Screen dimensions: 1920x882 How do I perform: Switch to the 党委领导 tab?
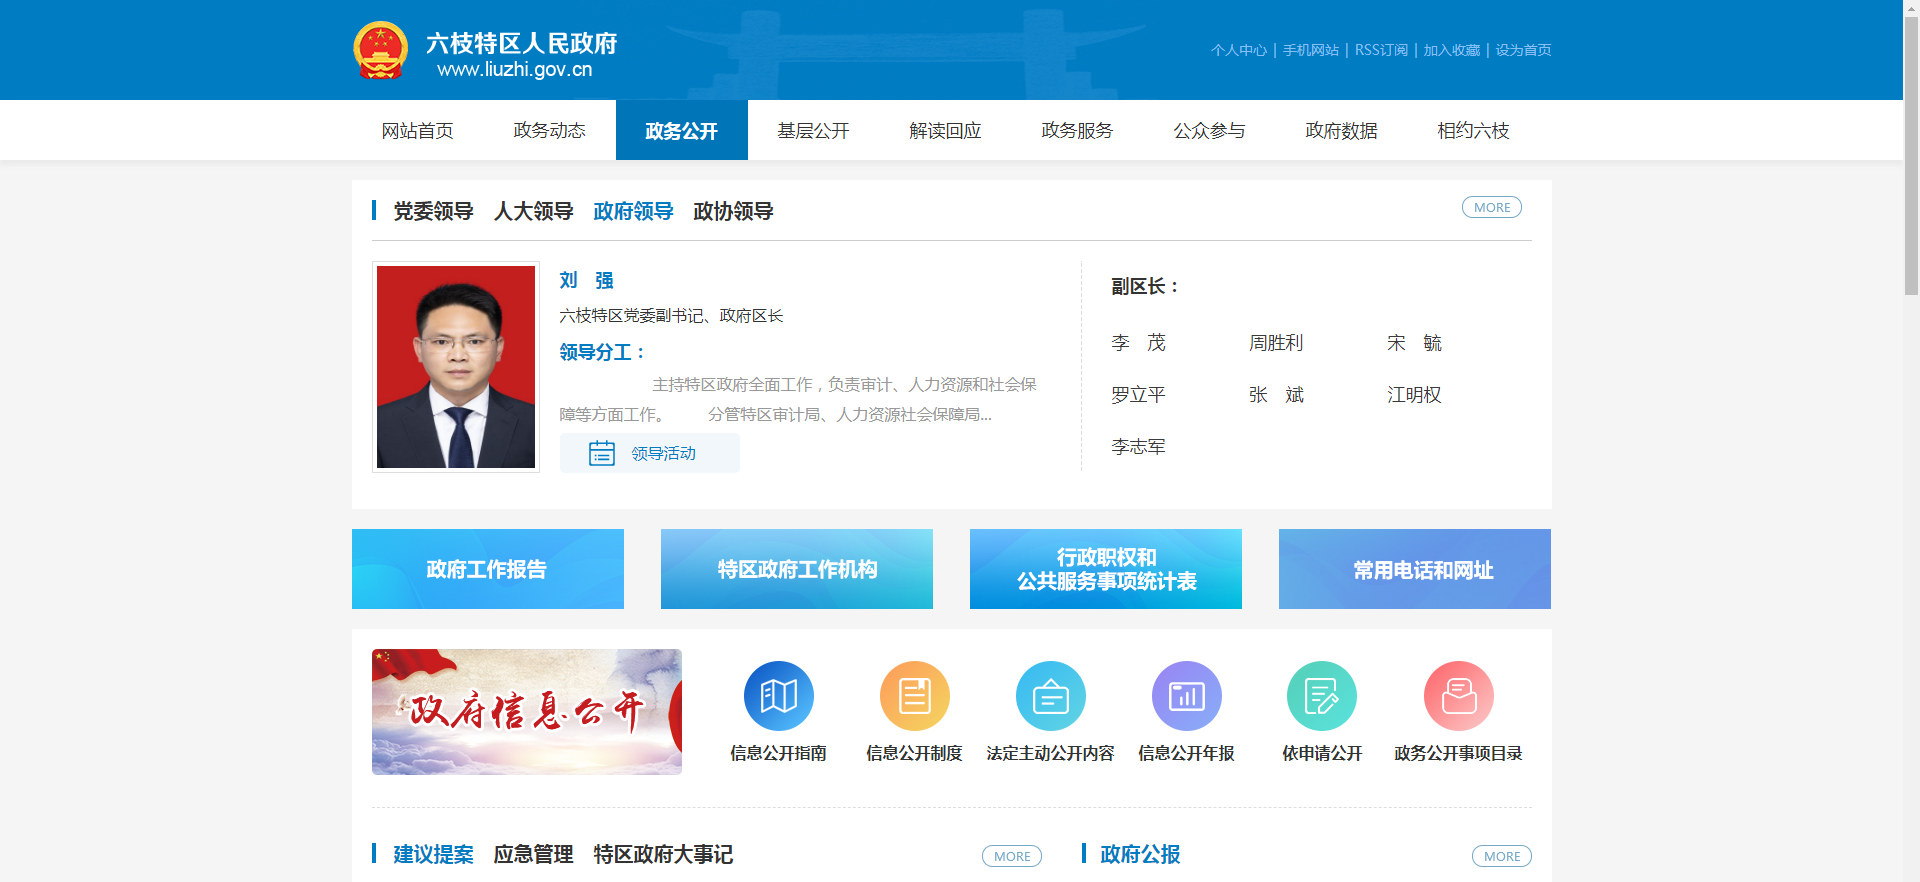coord(433,211)
